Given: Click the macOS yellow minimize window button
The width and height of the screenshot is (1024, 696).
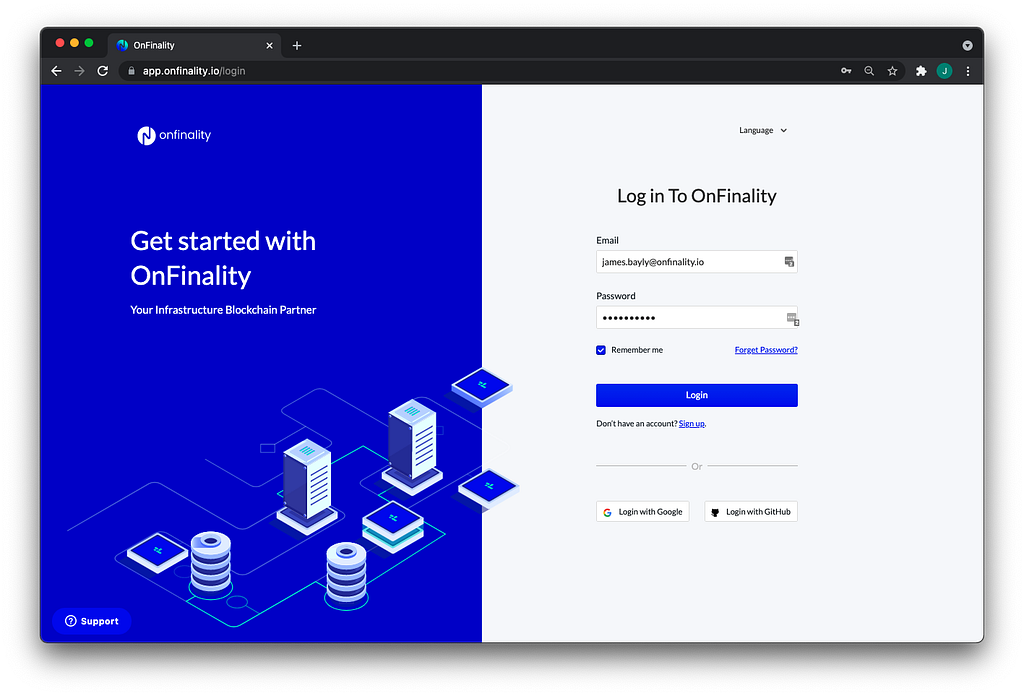Looking at the screenshot, I should point(74,43).
